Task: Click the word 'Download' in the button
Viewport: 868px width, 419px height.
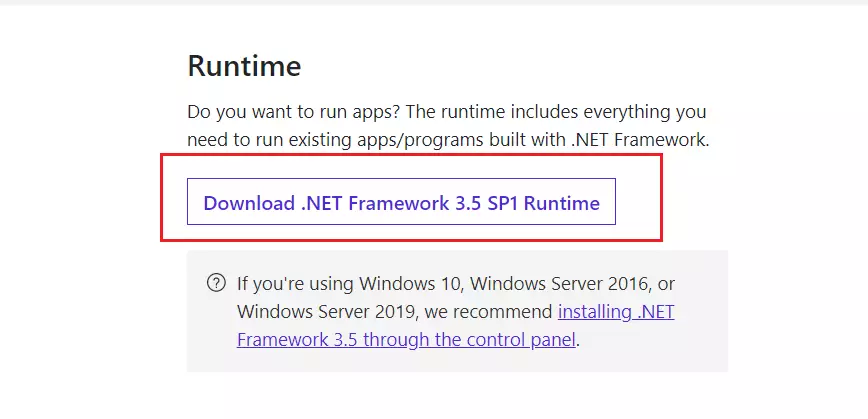Action: click(249, 203)
